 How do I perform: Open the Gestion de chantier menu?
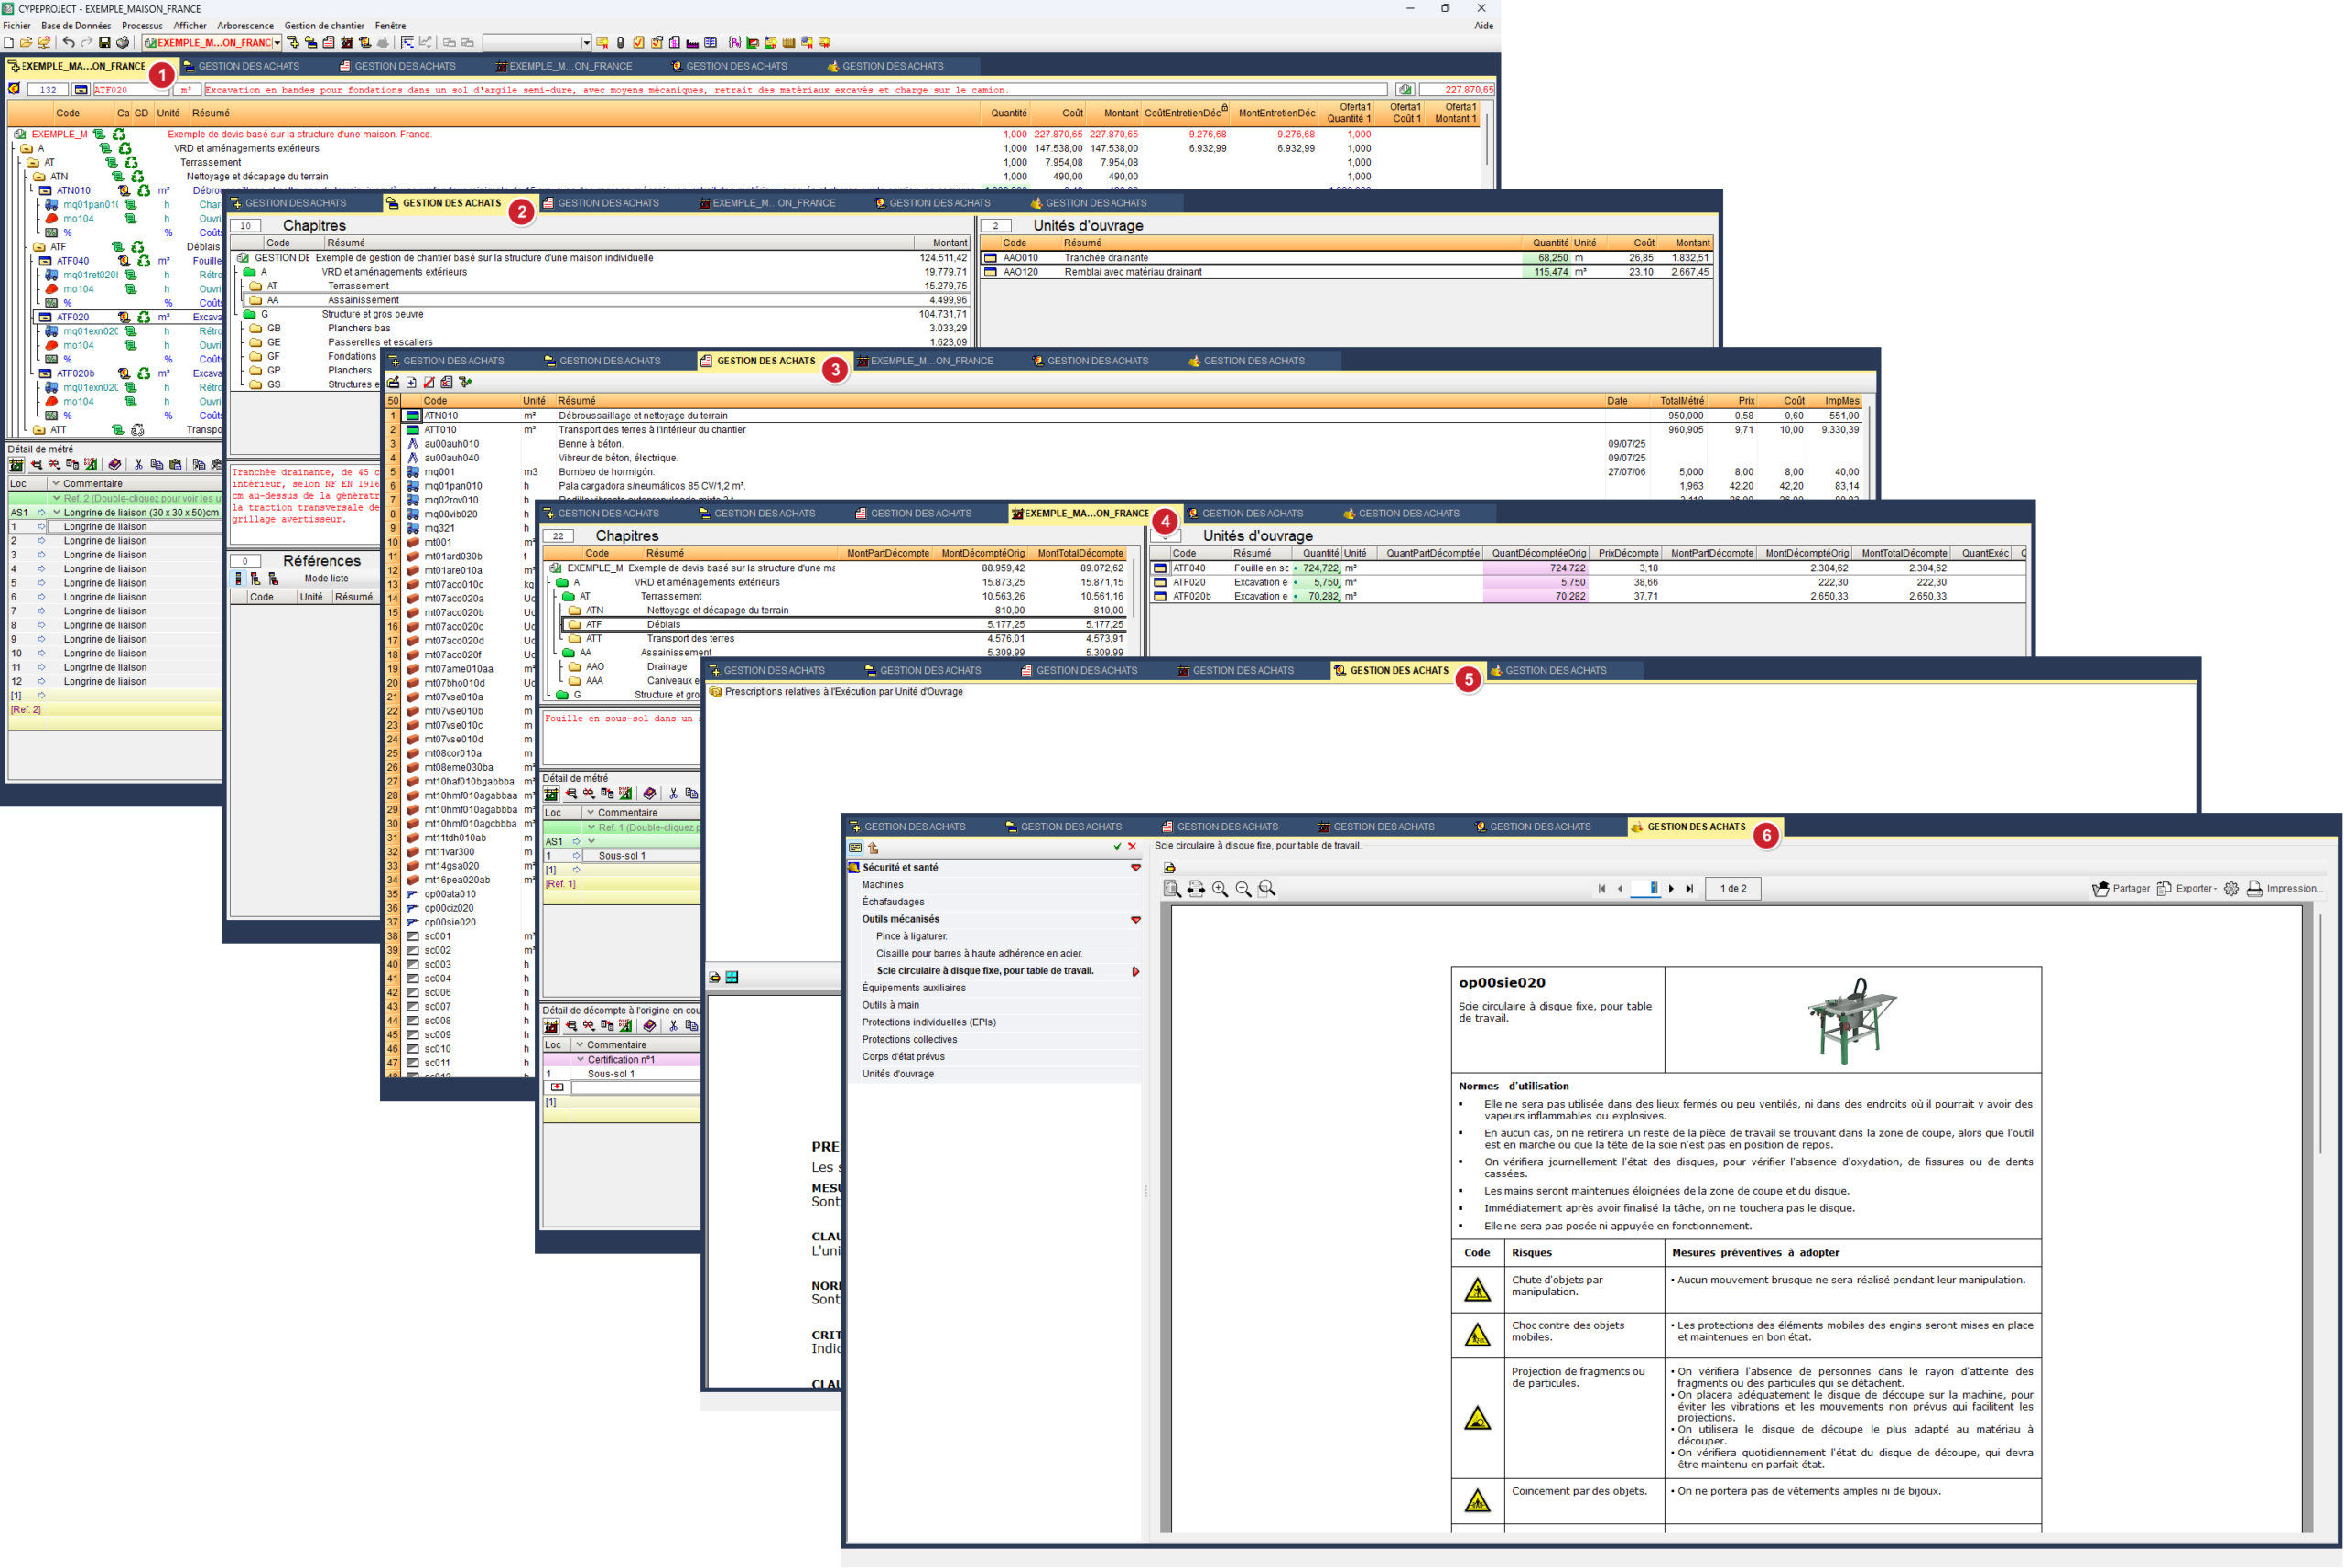pyautogui.click(x=324, y=26)
